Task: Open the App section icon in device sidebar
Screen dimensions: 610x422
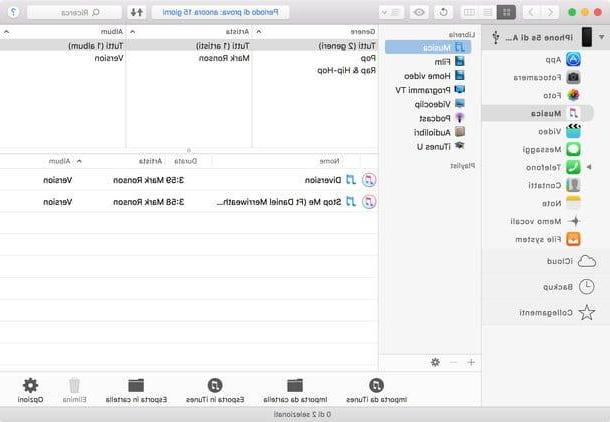Action: pos(573,60)
